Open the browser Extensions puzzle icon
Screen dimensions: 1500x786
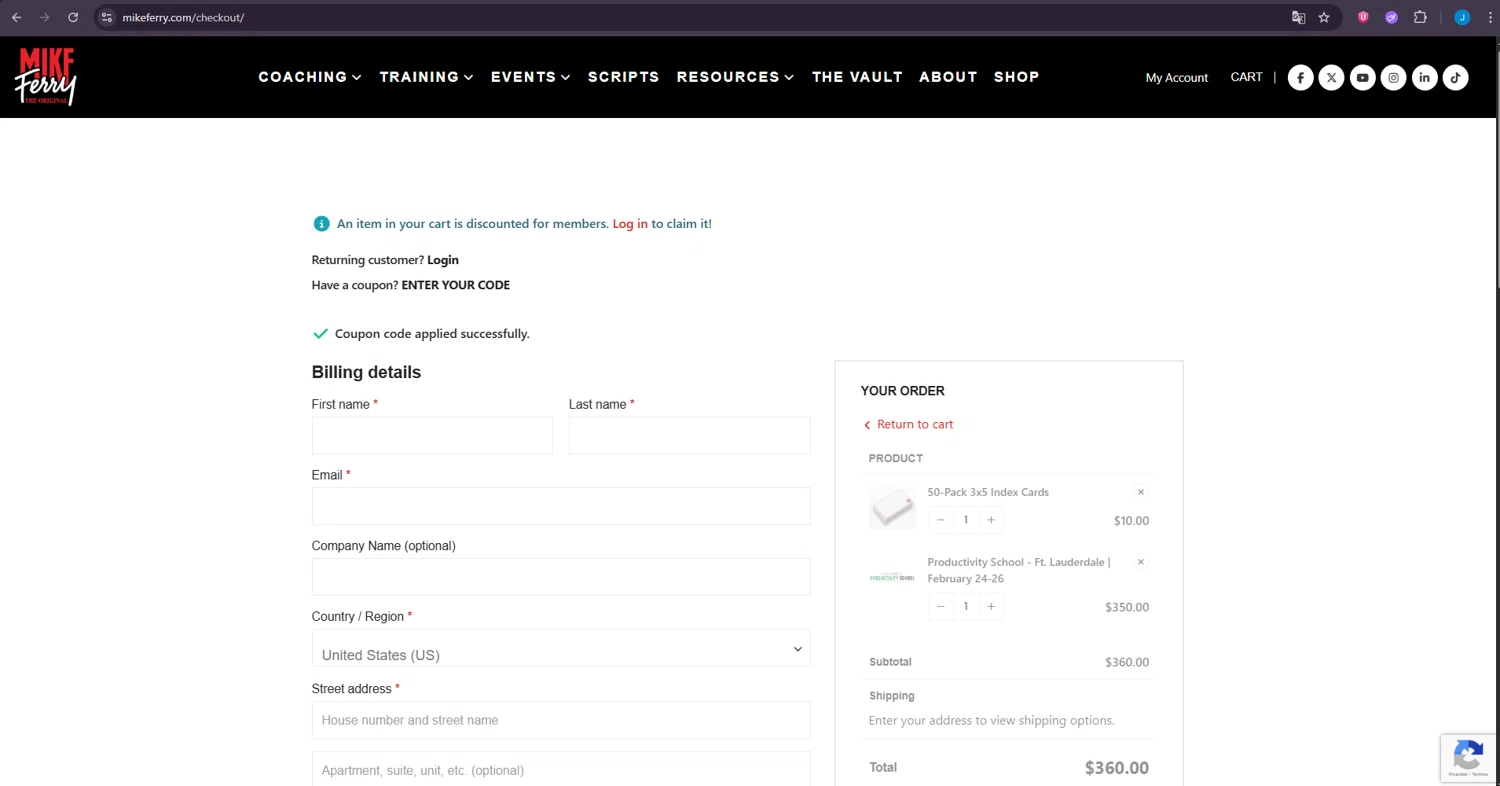pyautogui.click(x=1420, y=17)
